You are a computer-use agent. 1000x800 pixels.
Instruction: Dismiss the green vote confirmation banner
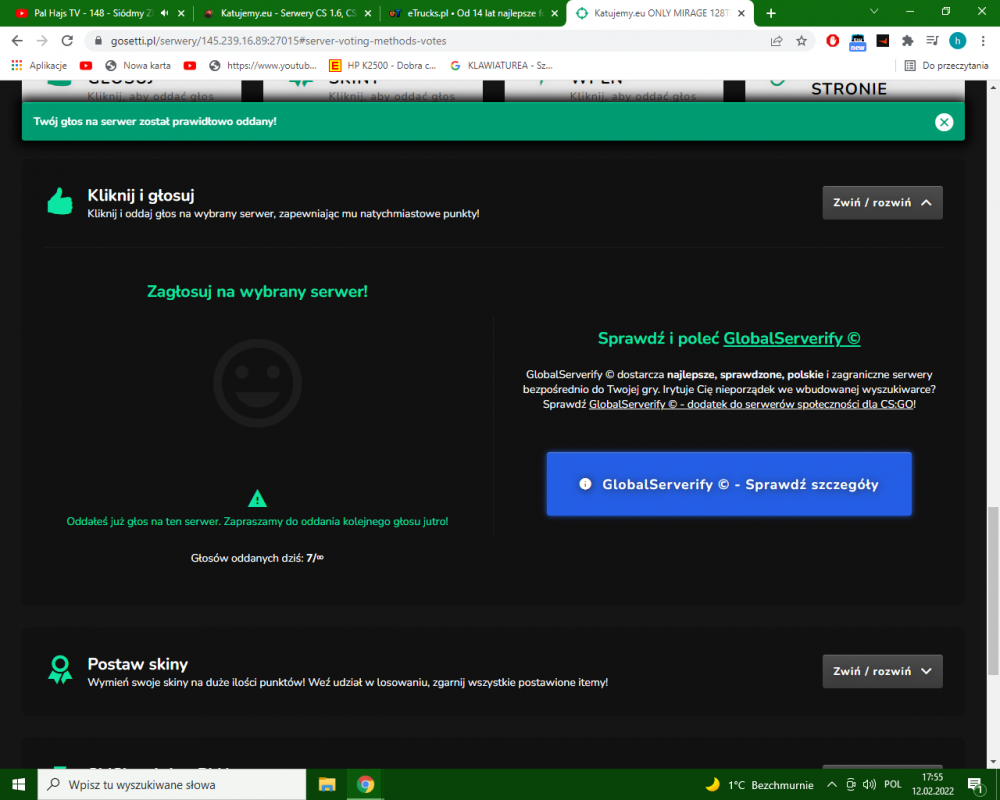pos(944,122)
